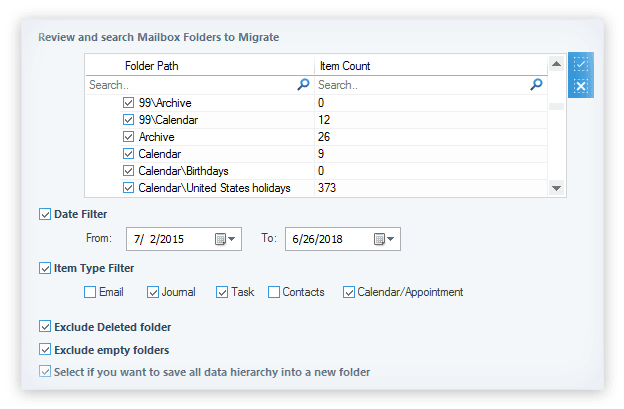Viewport: 624px width, 409px height.
Task: Expand the From date dropdown arrow
Action: (x=233, y=239)
